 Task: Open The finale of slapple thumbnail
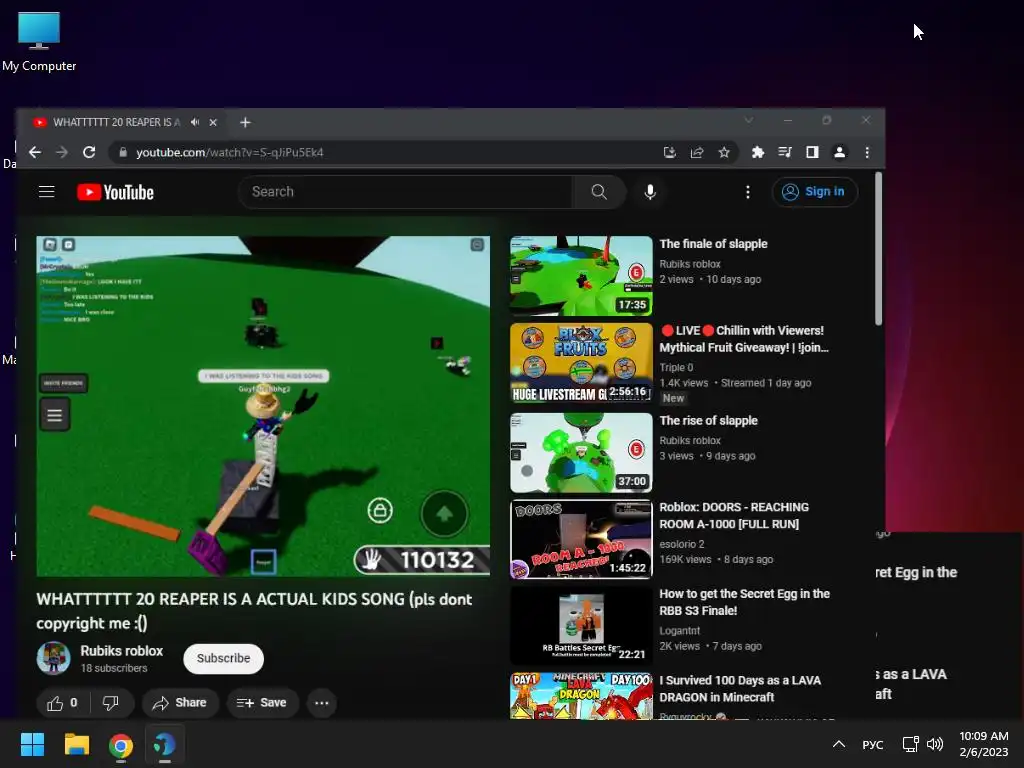pos(581,276)
